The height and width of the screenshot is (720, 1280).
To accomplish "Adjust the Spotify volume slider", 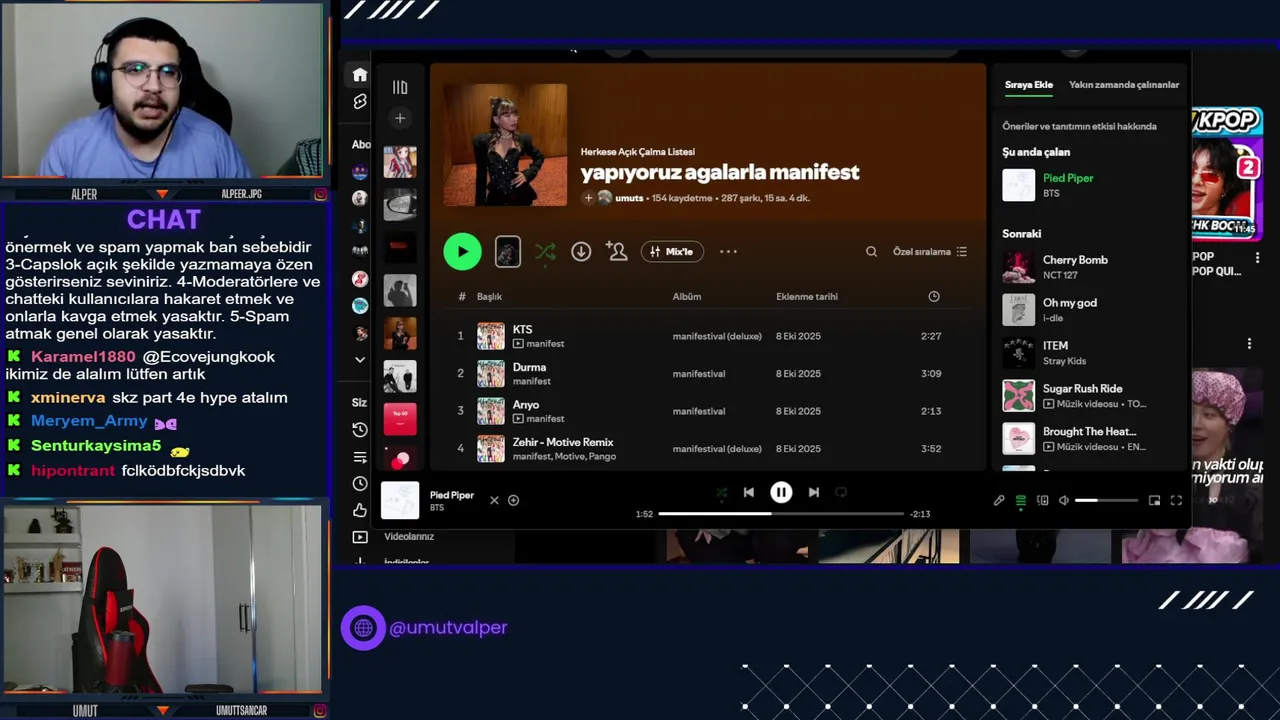I will 1106,500.
